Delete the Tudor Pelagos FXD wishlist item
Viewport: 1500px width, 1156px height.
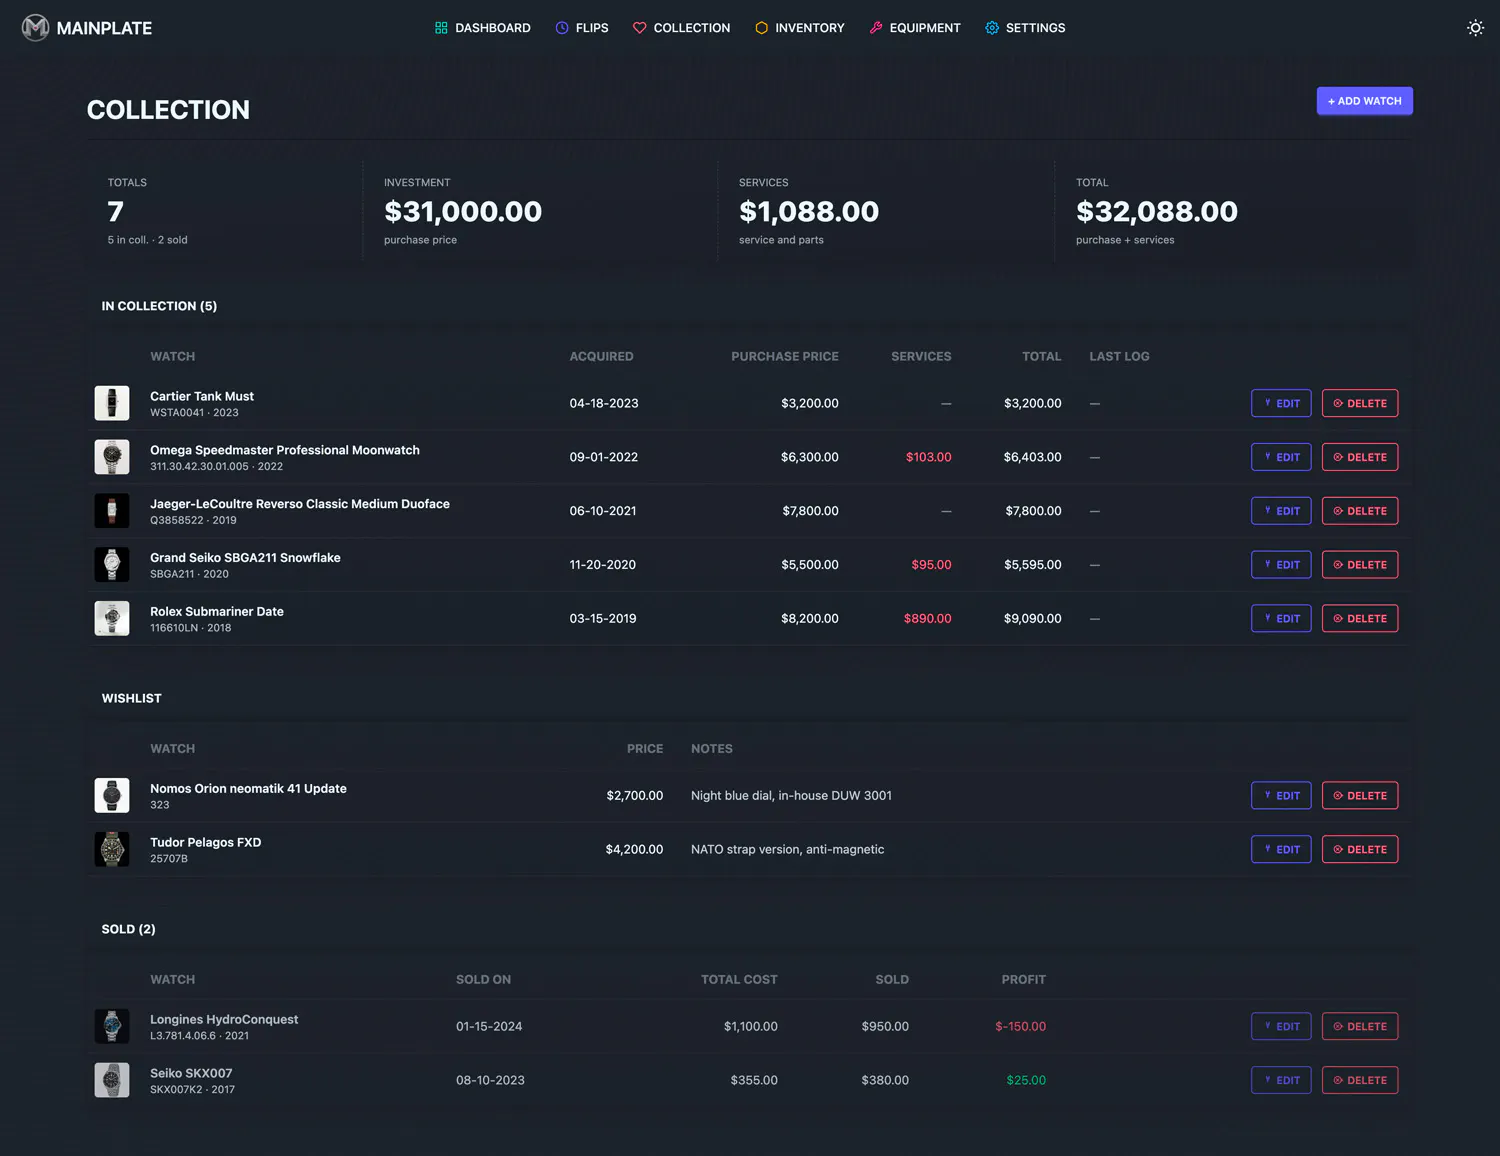tap(1360, 849)
